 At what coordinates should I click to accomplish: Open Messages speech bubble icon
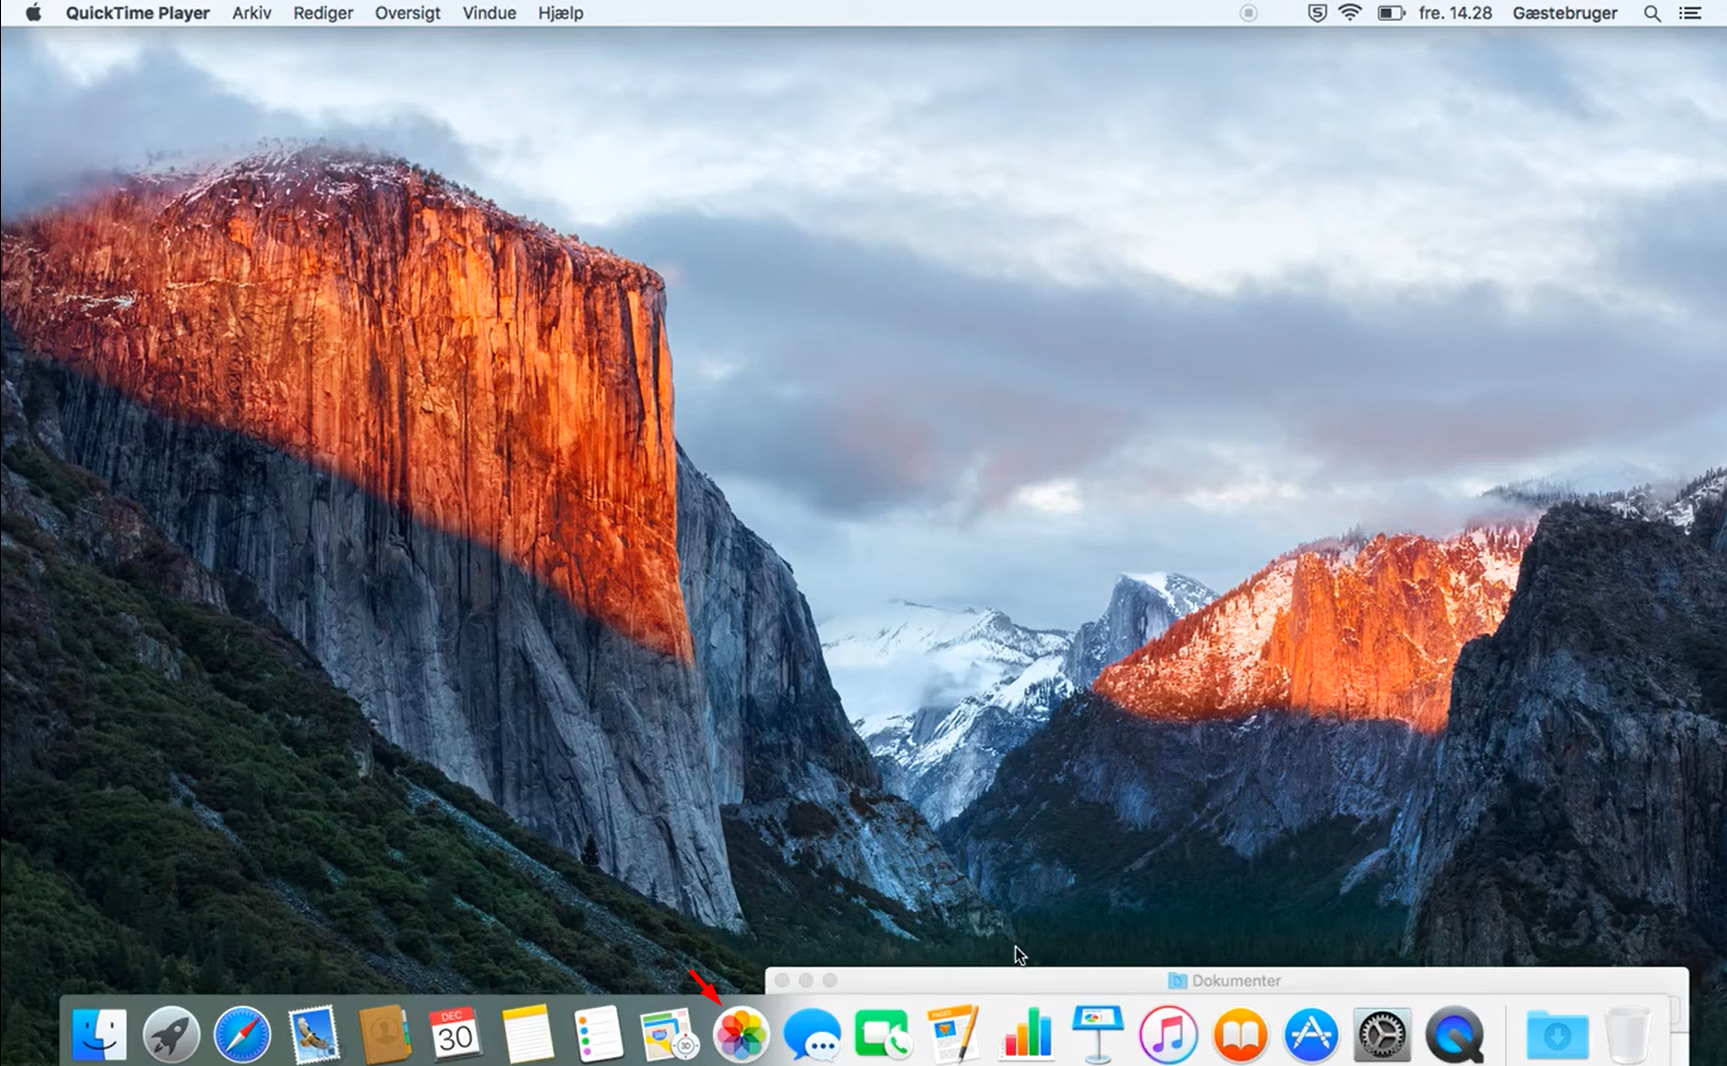click(812, 1034)
